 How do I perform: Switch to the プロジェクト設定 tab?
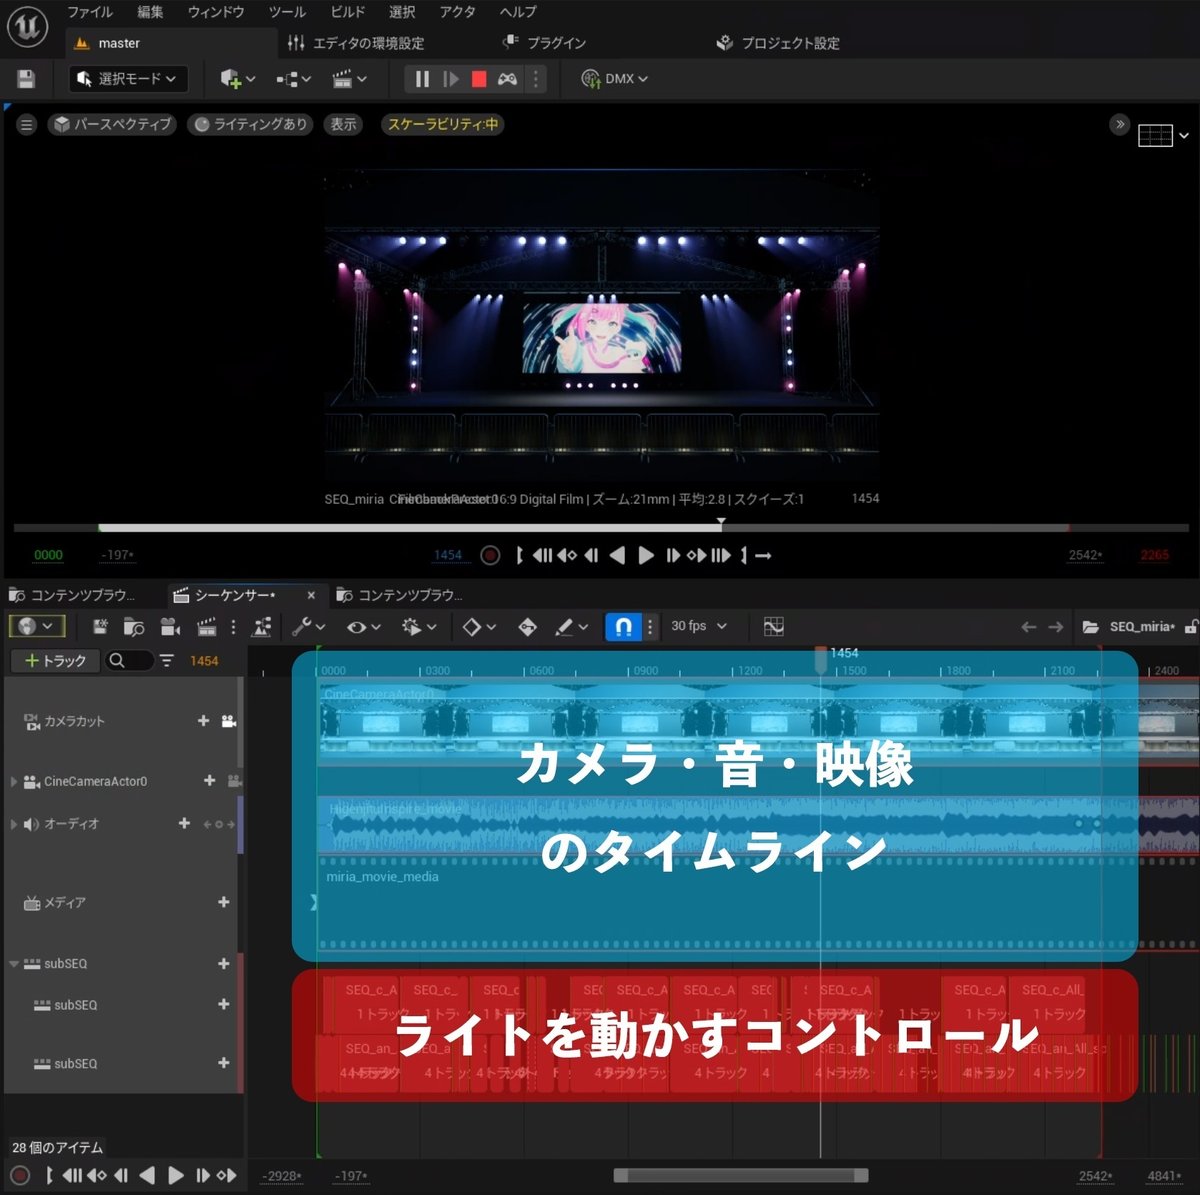coord(778,43)
